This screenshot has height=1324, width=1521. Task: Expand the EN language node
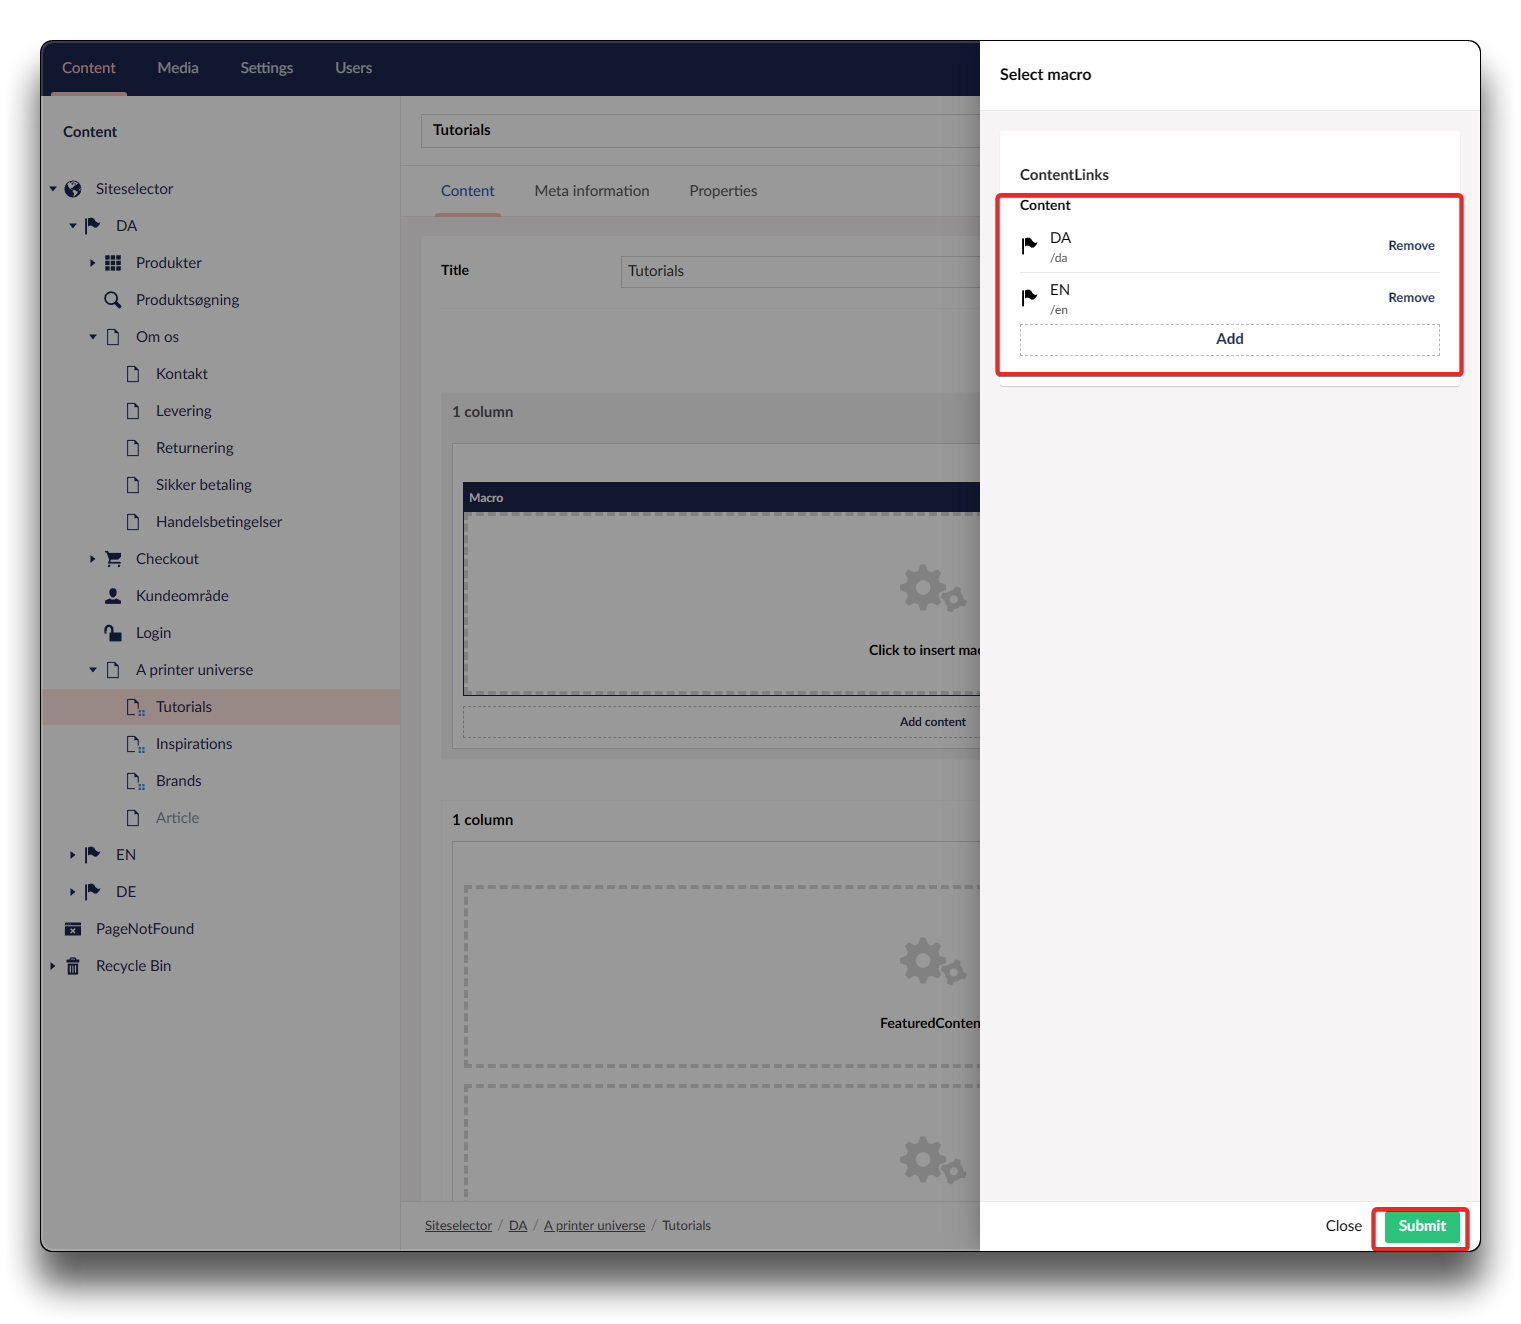pos(72,855)
